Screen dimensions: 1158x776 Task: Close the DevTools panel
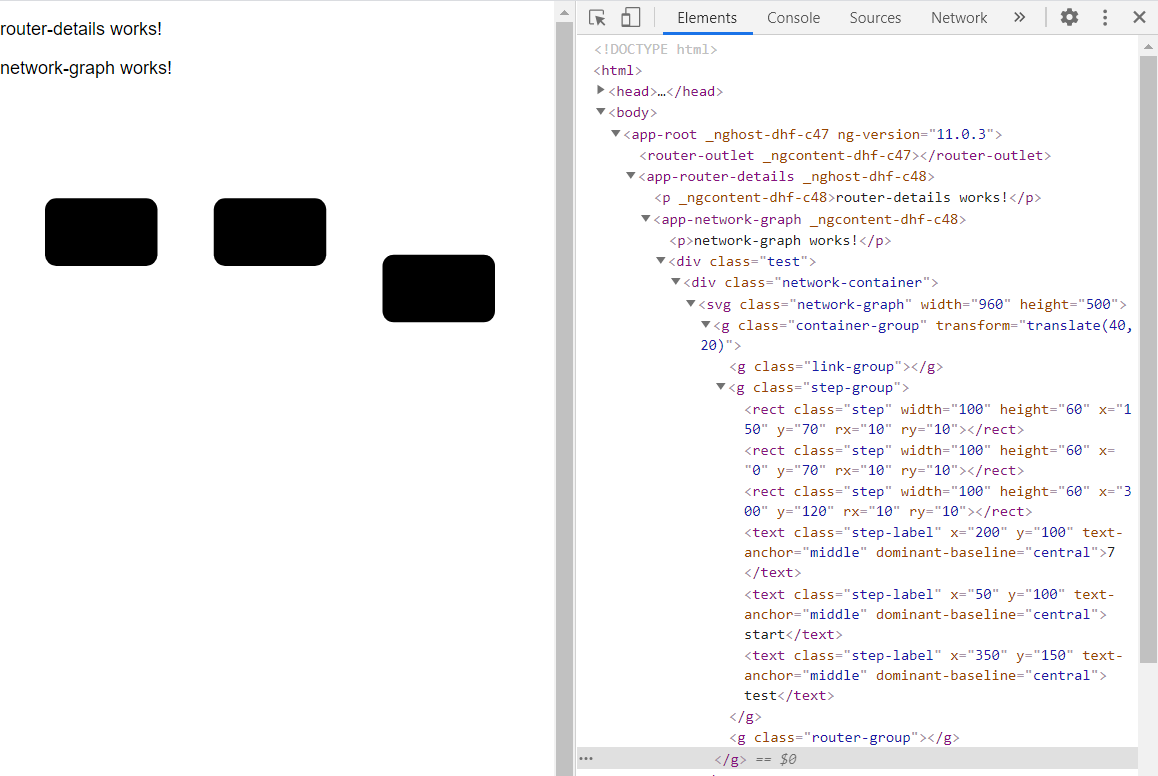(x=1139, y=17)
